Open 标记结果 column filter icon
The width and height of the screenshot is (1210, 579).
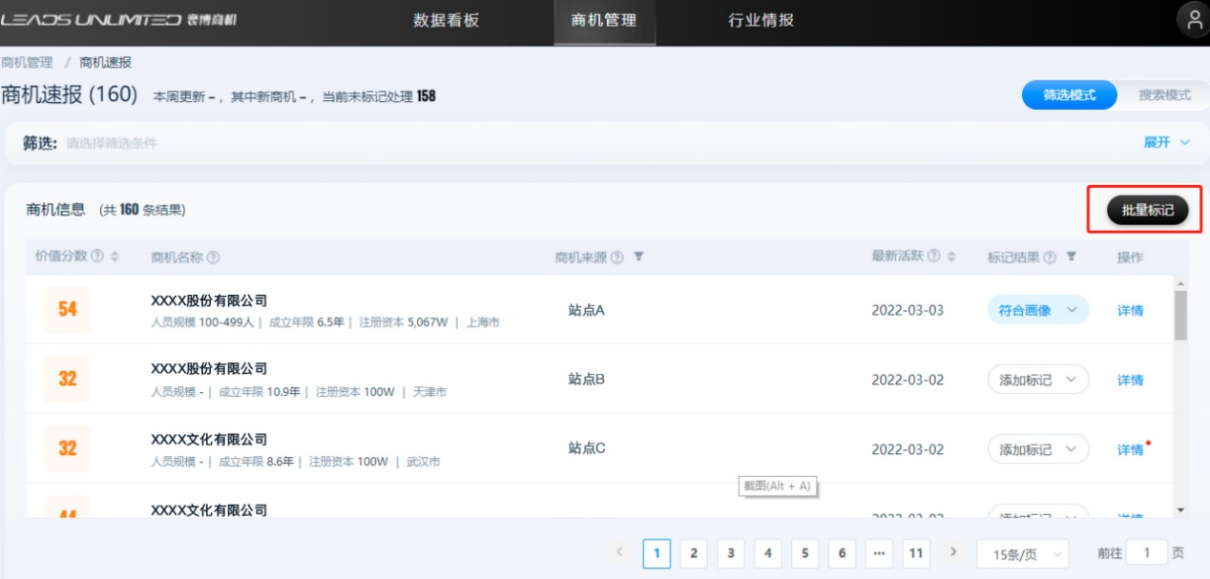[x=1071, y=257]
